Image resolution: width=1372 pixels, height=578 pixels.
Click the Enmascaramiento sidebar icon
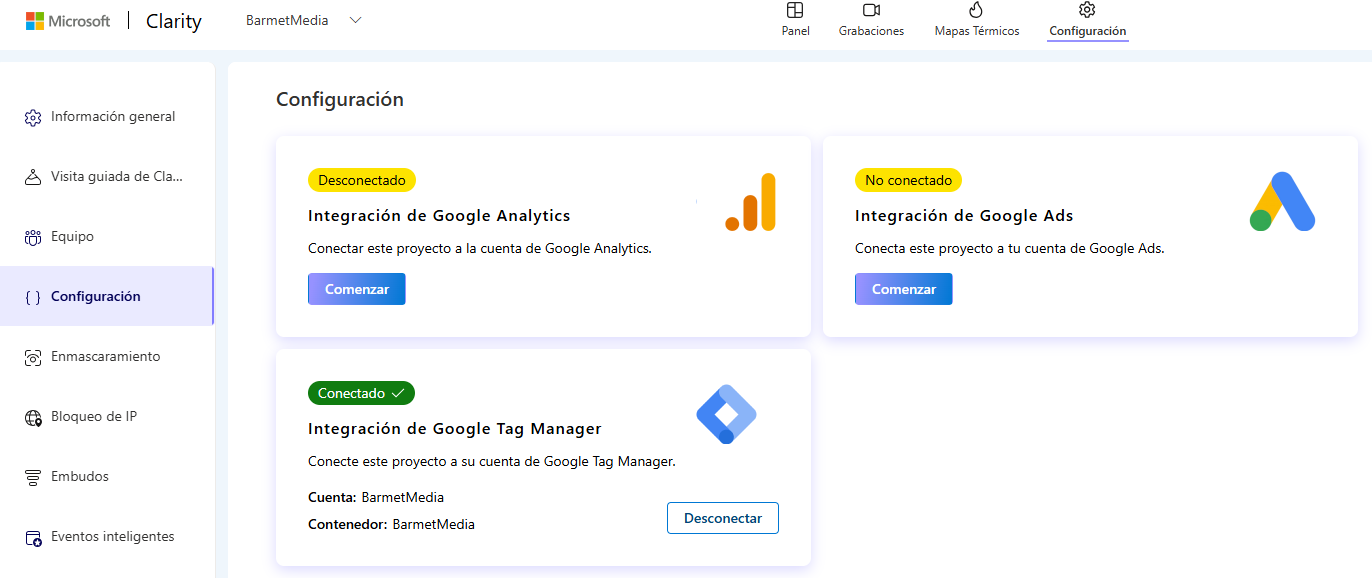(33, 357)
